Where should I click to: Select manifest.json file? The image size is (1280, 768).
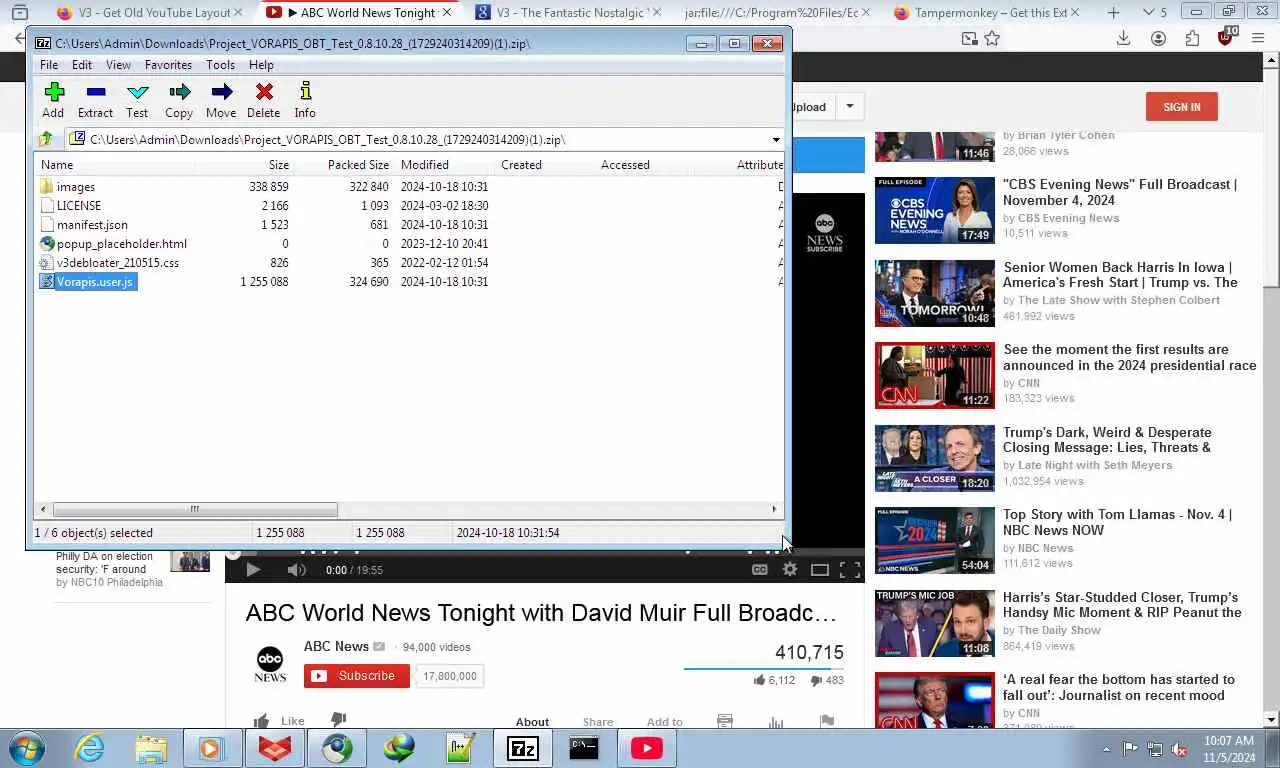click(x=92, y=225)
